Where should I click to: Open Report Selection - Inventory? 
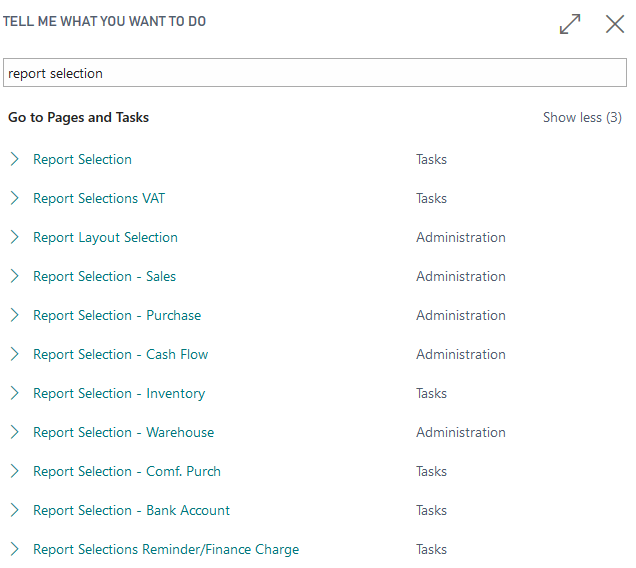pyautogui.click(x=119, y=393)
